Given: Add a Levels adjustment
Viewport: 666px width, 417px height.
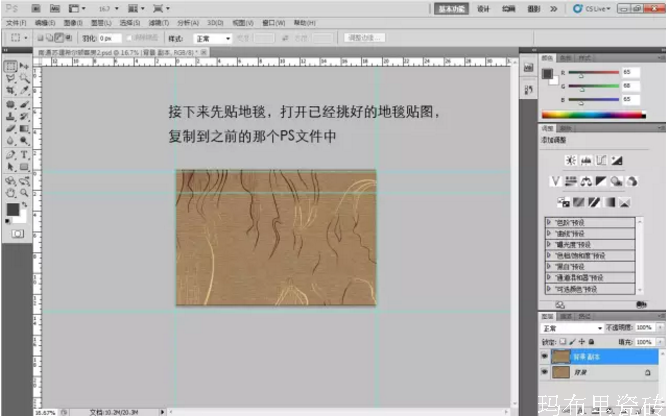Looking at the screenshot, I should click(x=586, y=161).
